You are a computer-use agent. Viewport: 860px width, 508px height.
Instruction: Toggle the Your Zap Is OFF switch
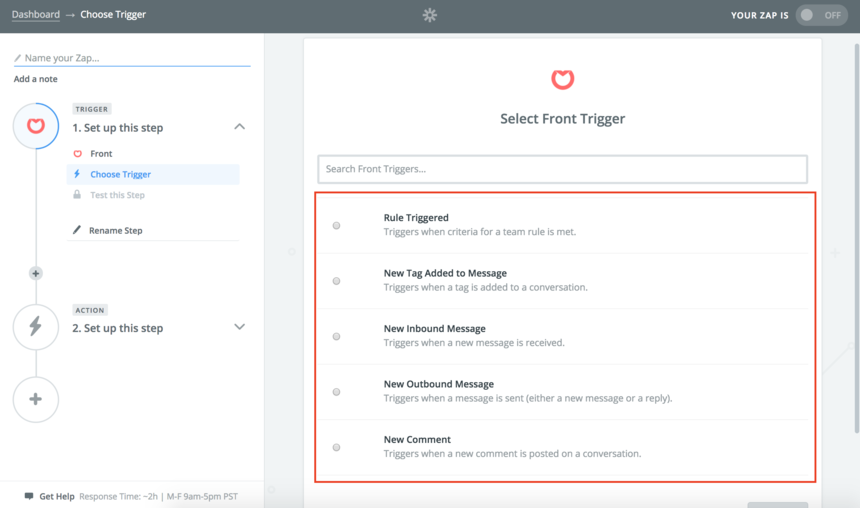coord(821,15)
